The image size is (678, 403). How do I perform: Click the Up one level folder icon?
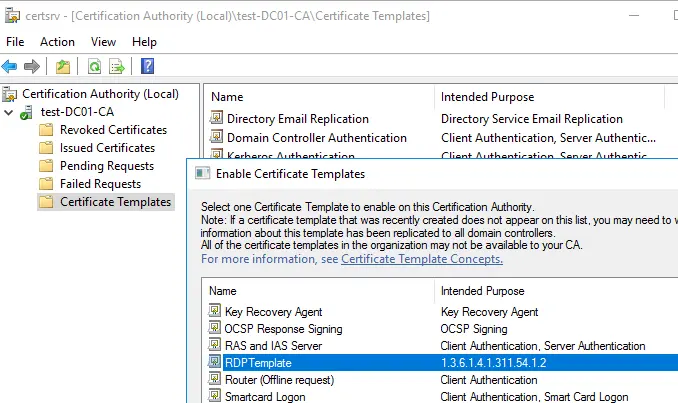pyautogui.click(x=63, y=67)
